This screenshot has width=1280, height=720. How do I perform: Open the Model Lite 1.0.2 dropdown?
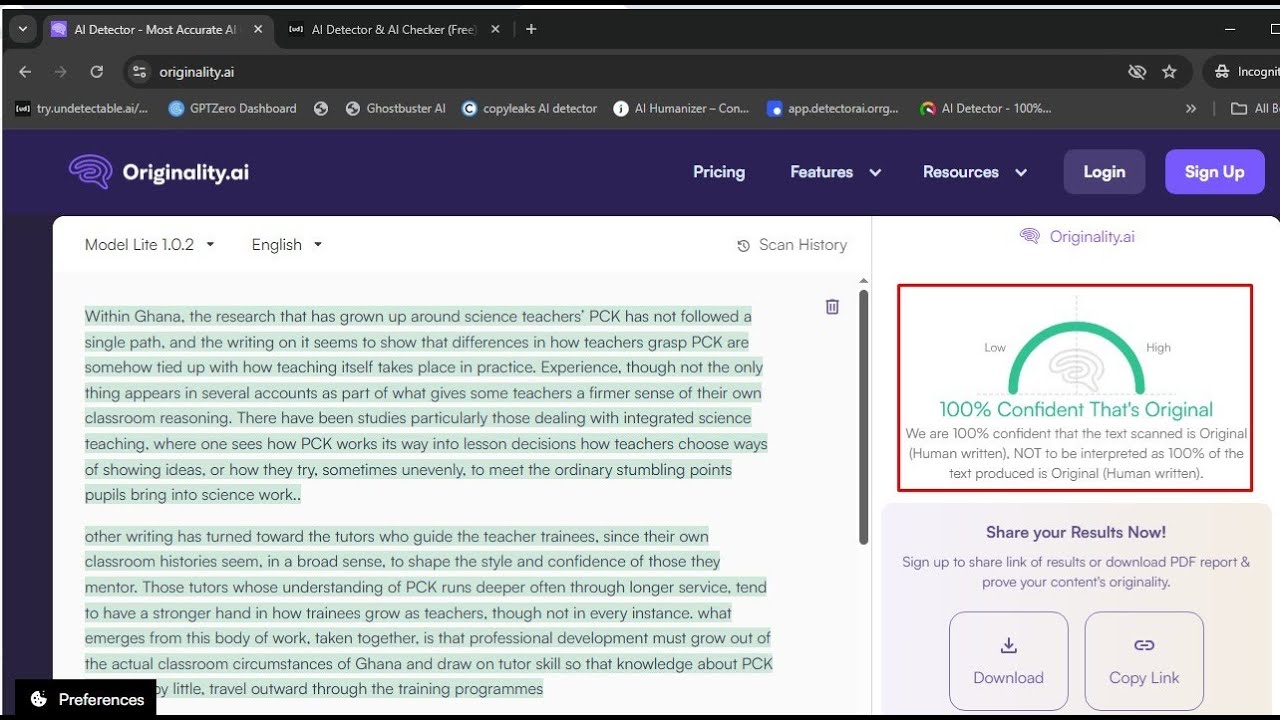[150, 245]
